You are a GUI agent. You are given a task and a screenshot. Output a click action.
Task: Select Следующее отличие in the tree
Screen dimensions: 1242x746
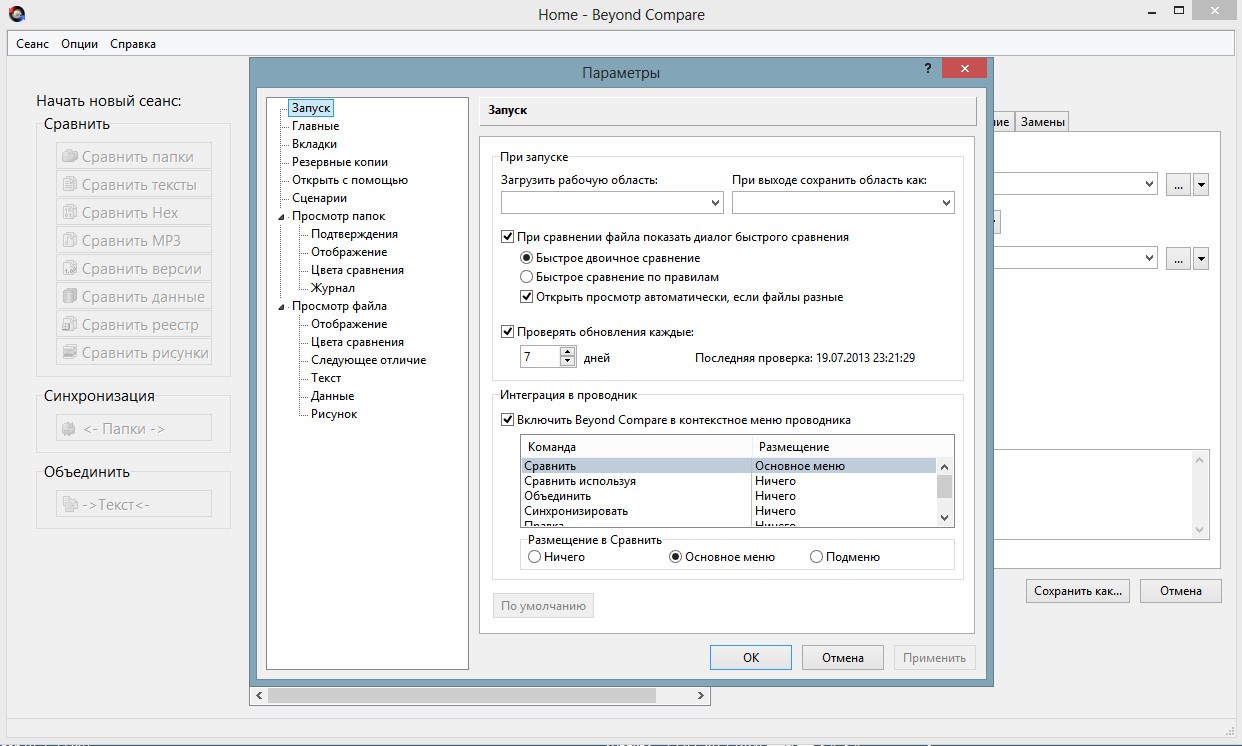[x=368, y=360]
